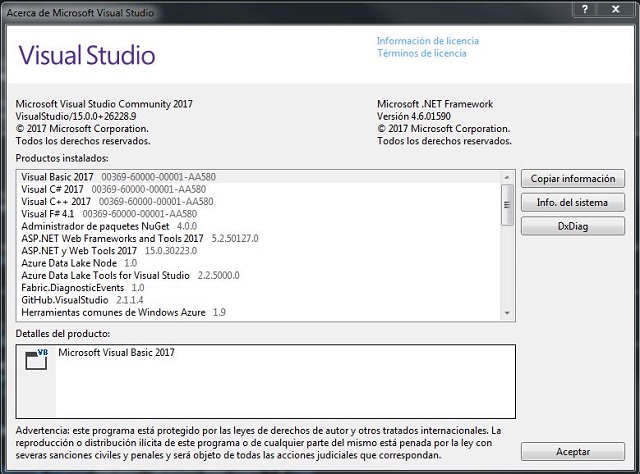Select Azure Data Lake Tools for Visual Studio
Screen dimensions: 640x474
[x=260, y=276]
